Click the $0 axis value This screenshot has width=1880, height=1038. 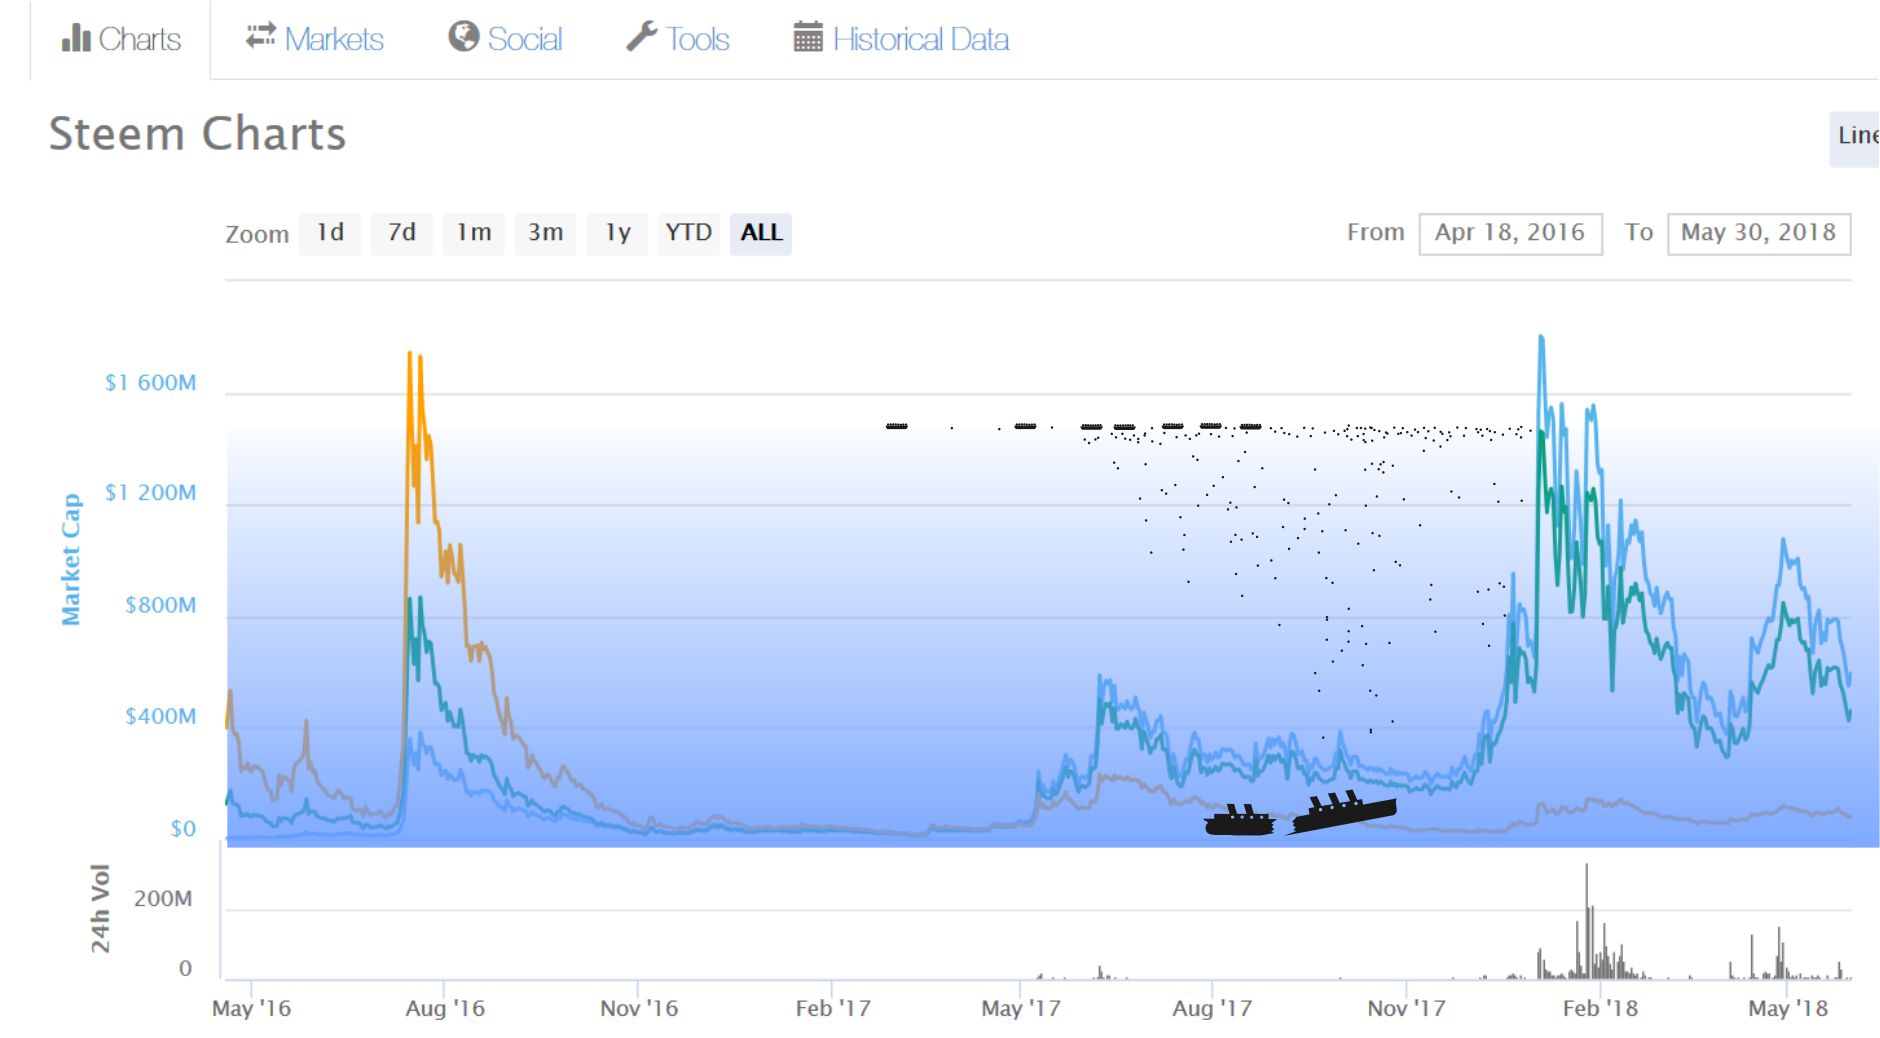click(183, 829)
